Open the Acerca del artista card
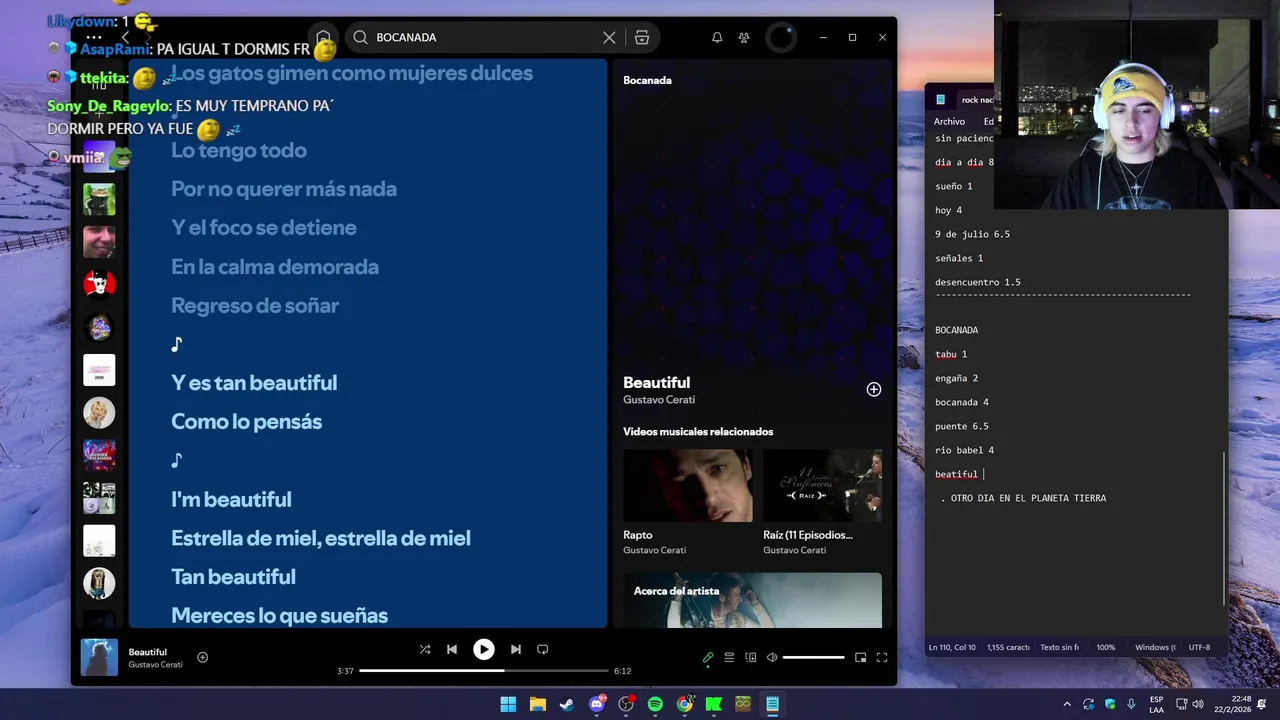The image size is (1280, 720). [752, 600]
